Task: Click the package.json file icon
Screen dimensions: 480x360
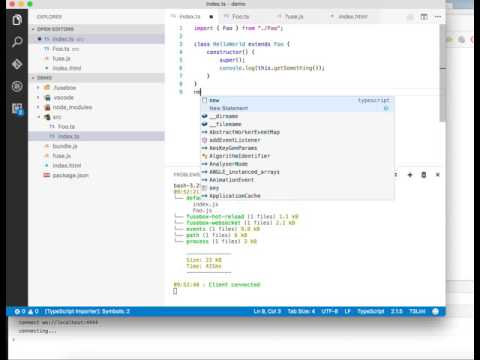Action: 47,175
